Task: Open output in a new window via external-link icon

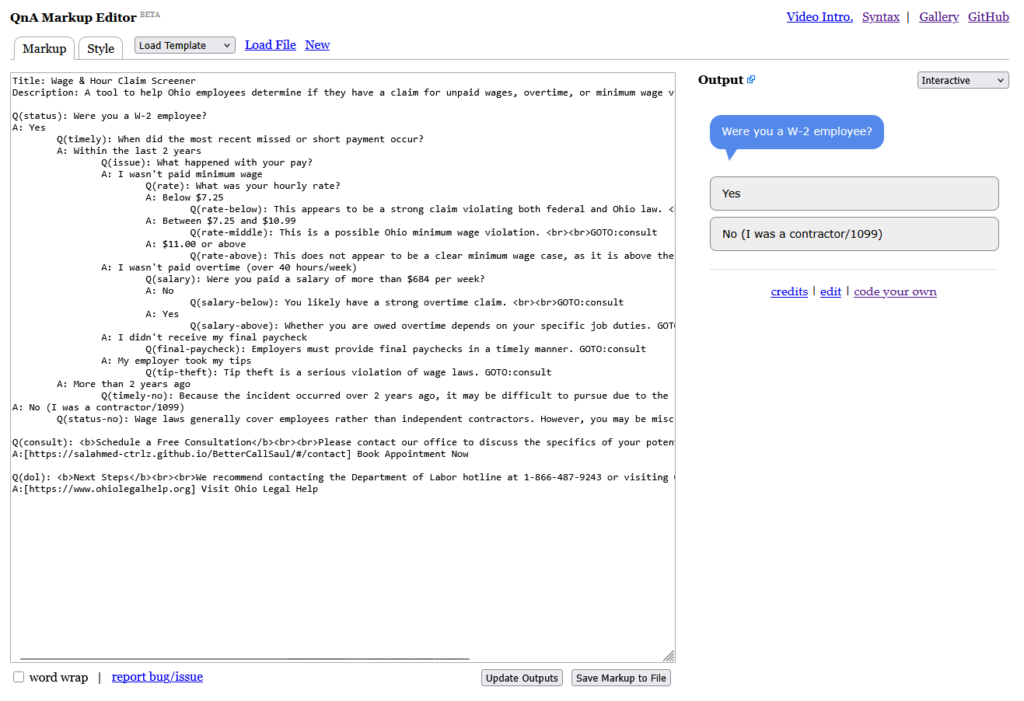Action: click(751, 79)
